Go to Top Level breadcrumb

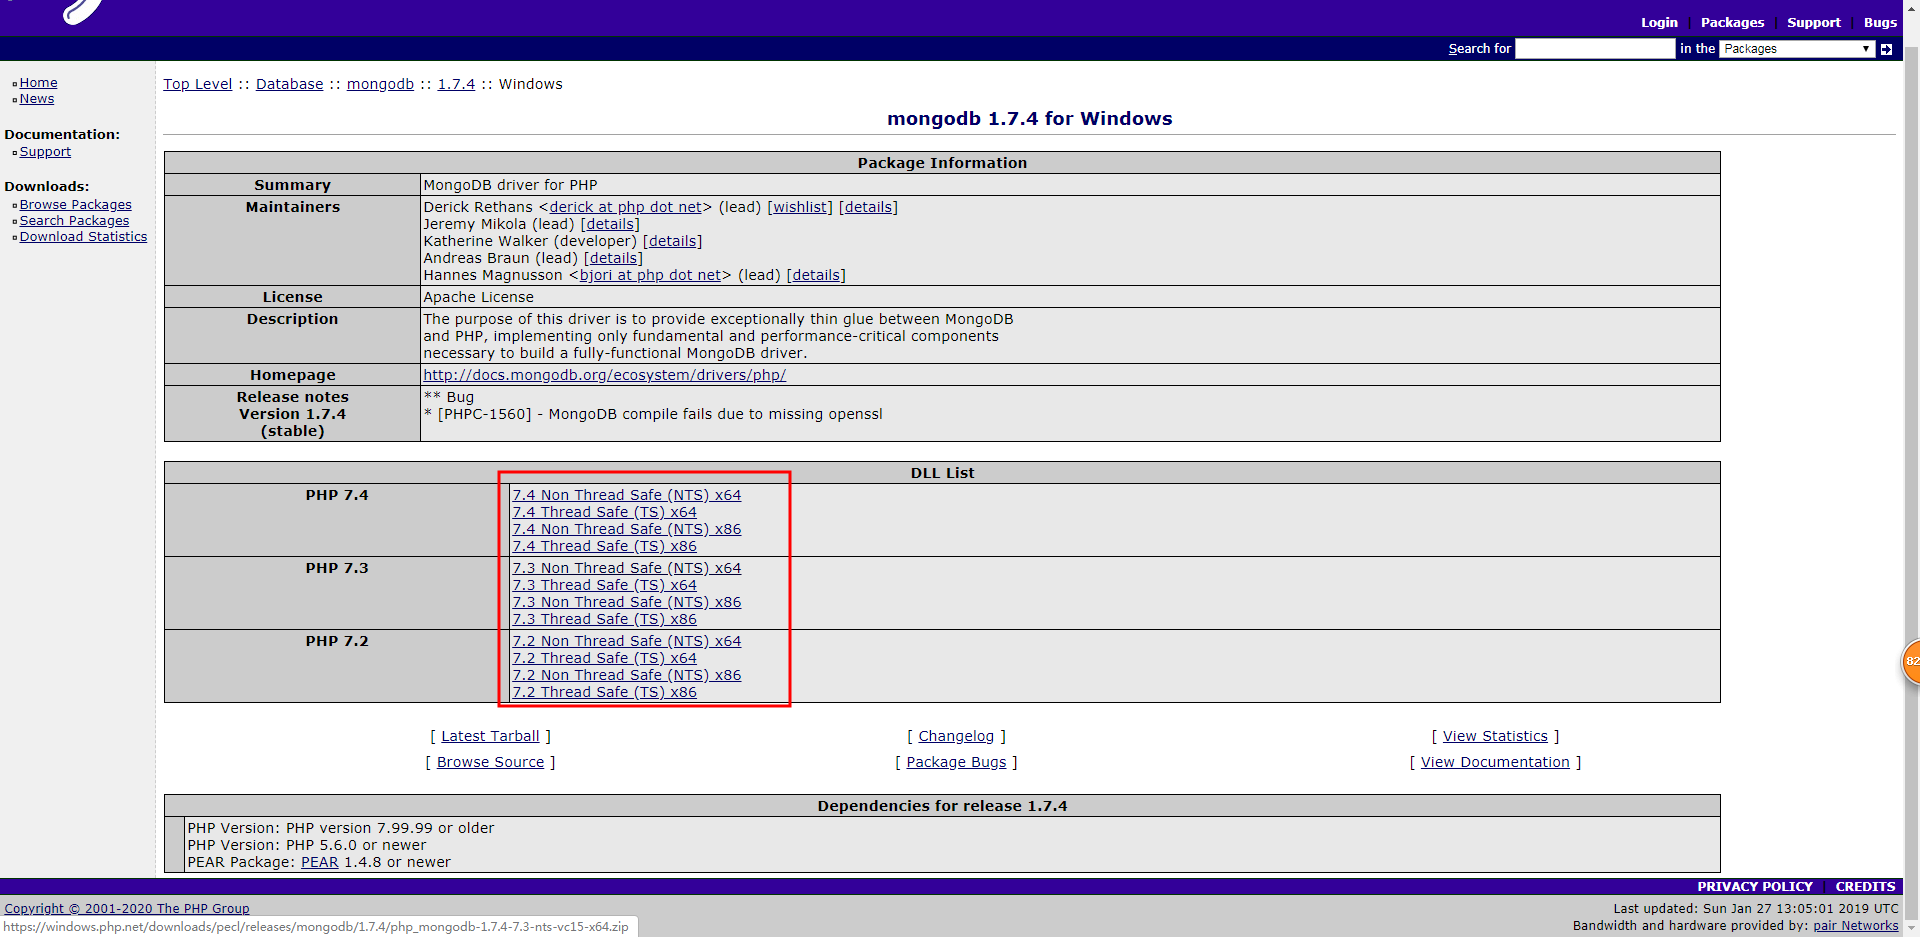(198, 84)
